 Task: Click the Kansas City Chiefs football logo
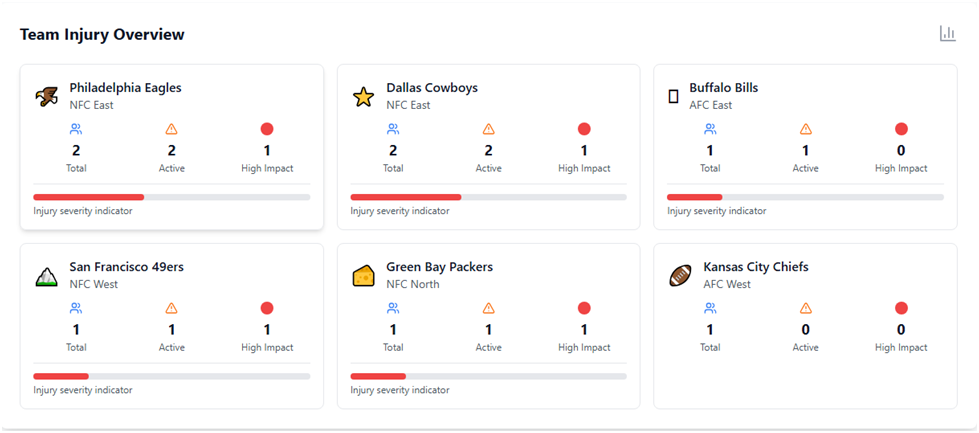pyautogui.click(x=679, y=276)
